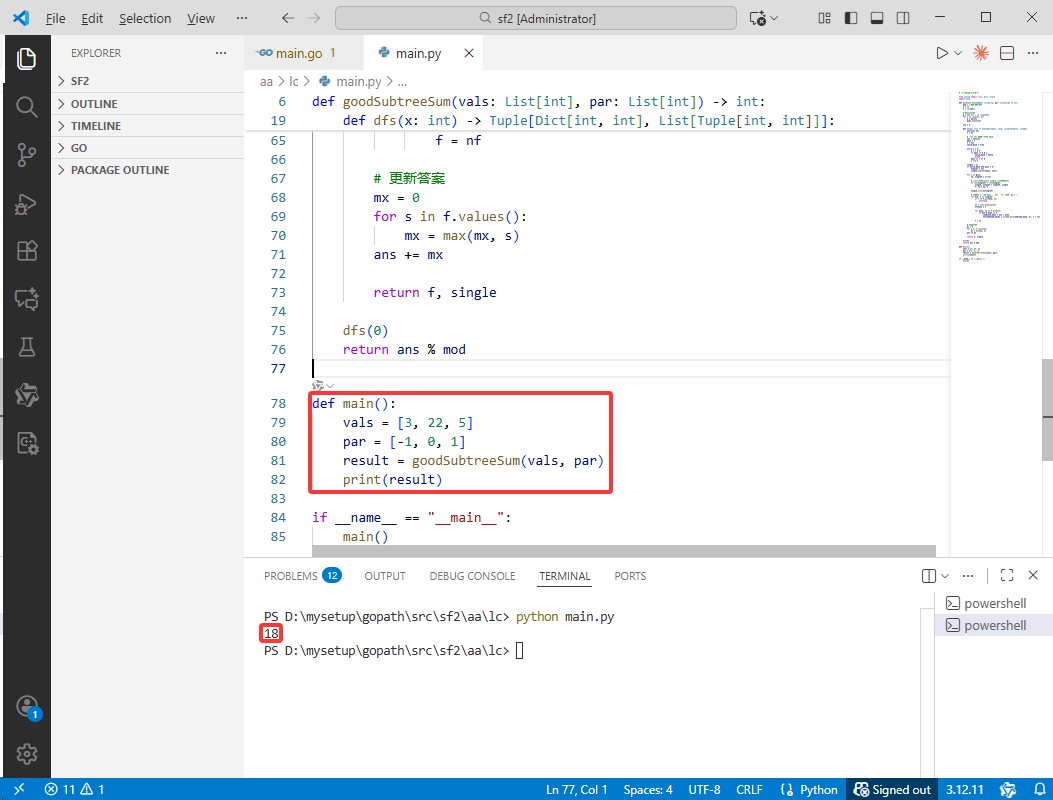The height and width of the screenshot is (800, 1053).
Task: Toggle the secondary side bar layout button
Action: pos(903,18)
